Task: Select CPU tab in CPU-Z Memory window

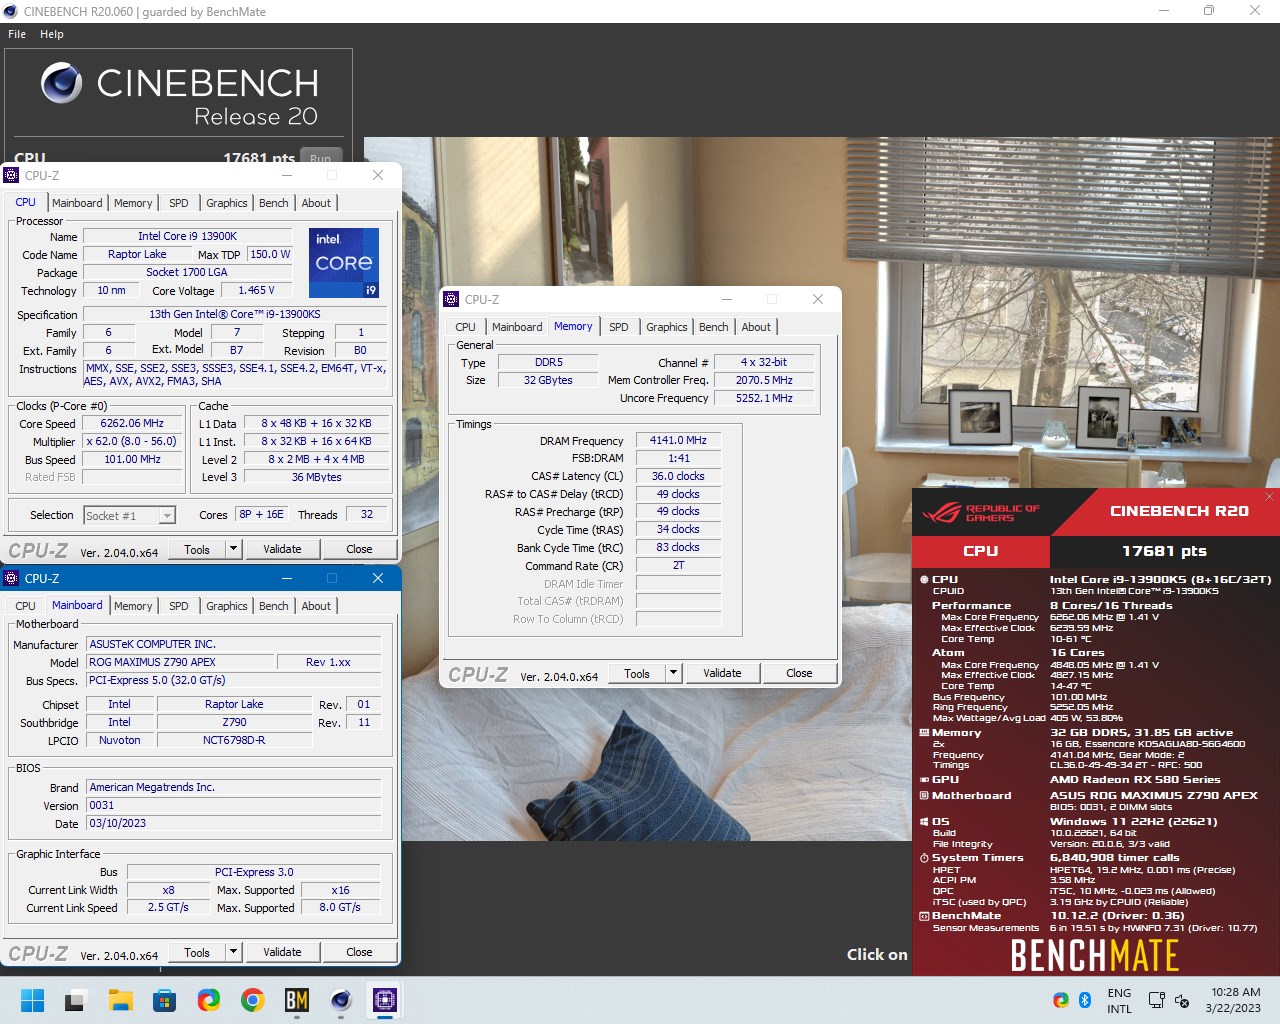Action: pyautogui.click(x=466, y=327)
